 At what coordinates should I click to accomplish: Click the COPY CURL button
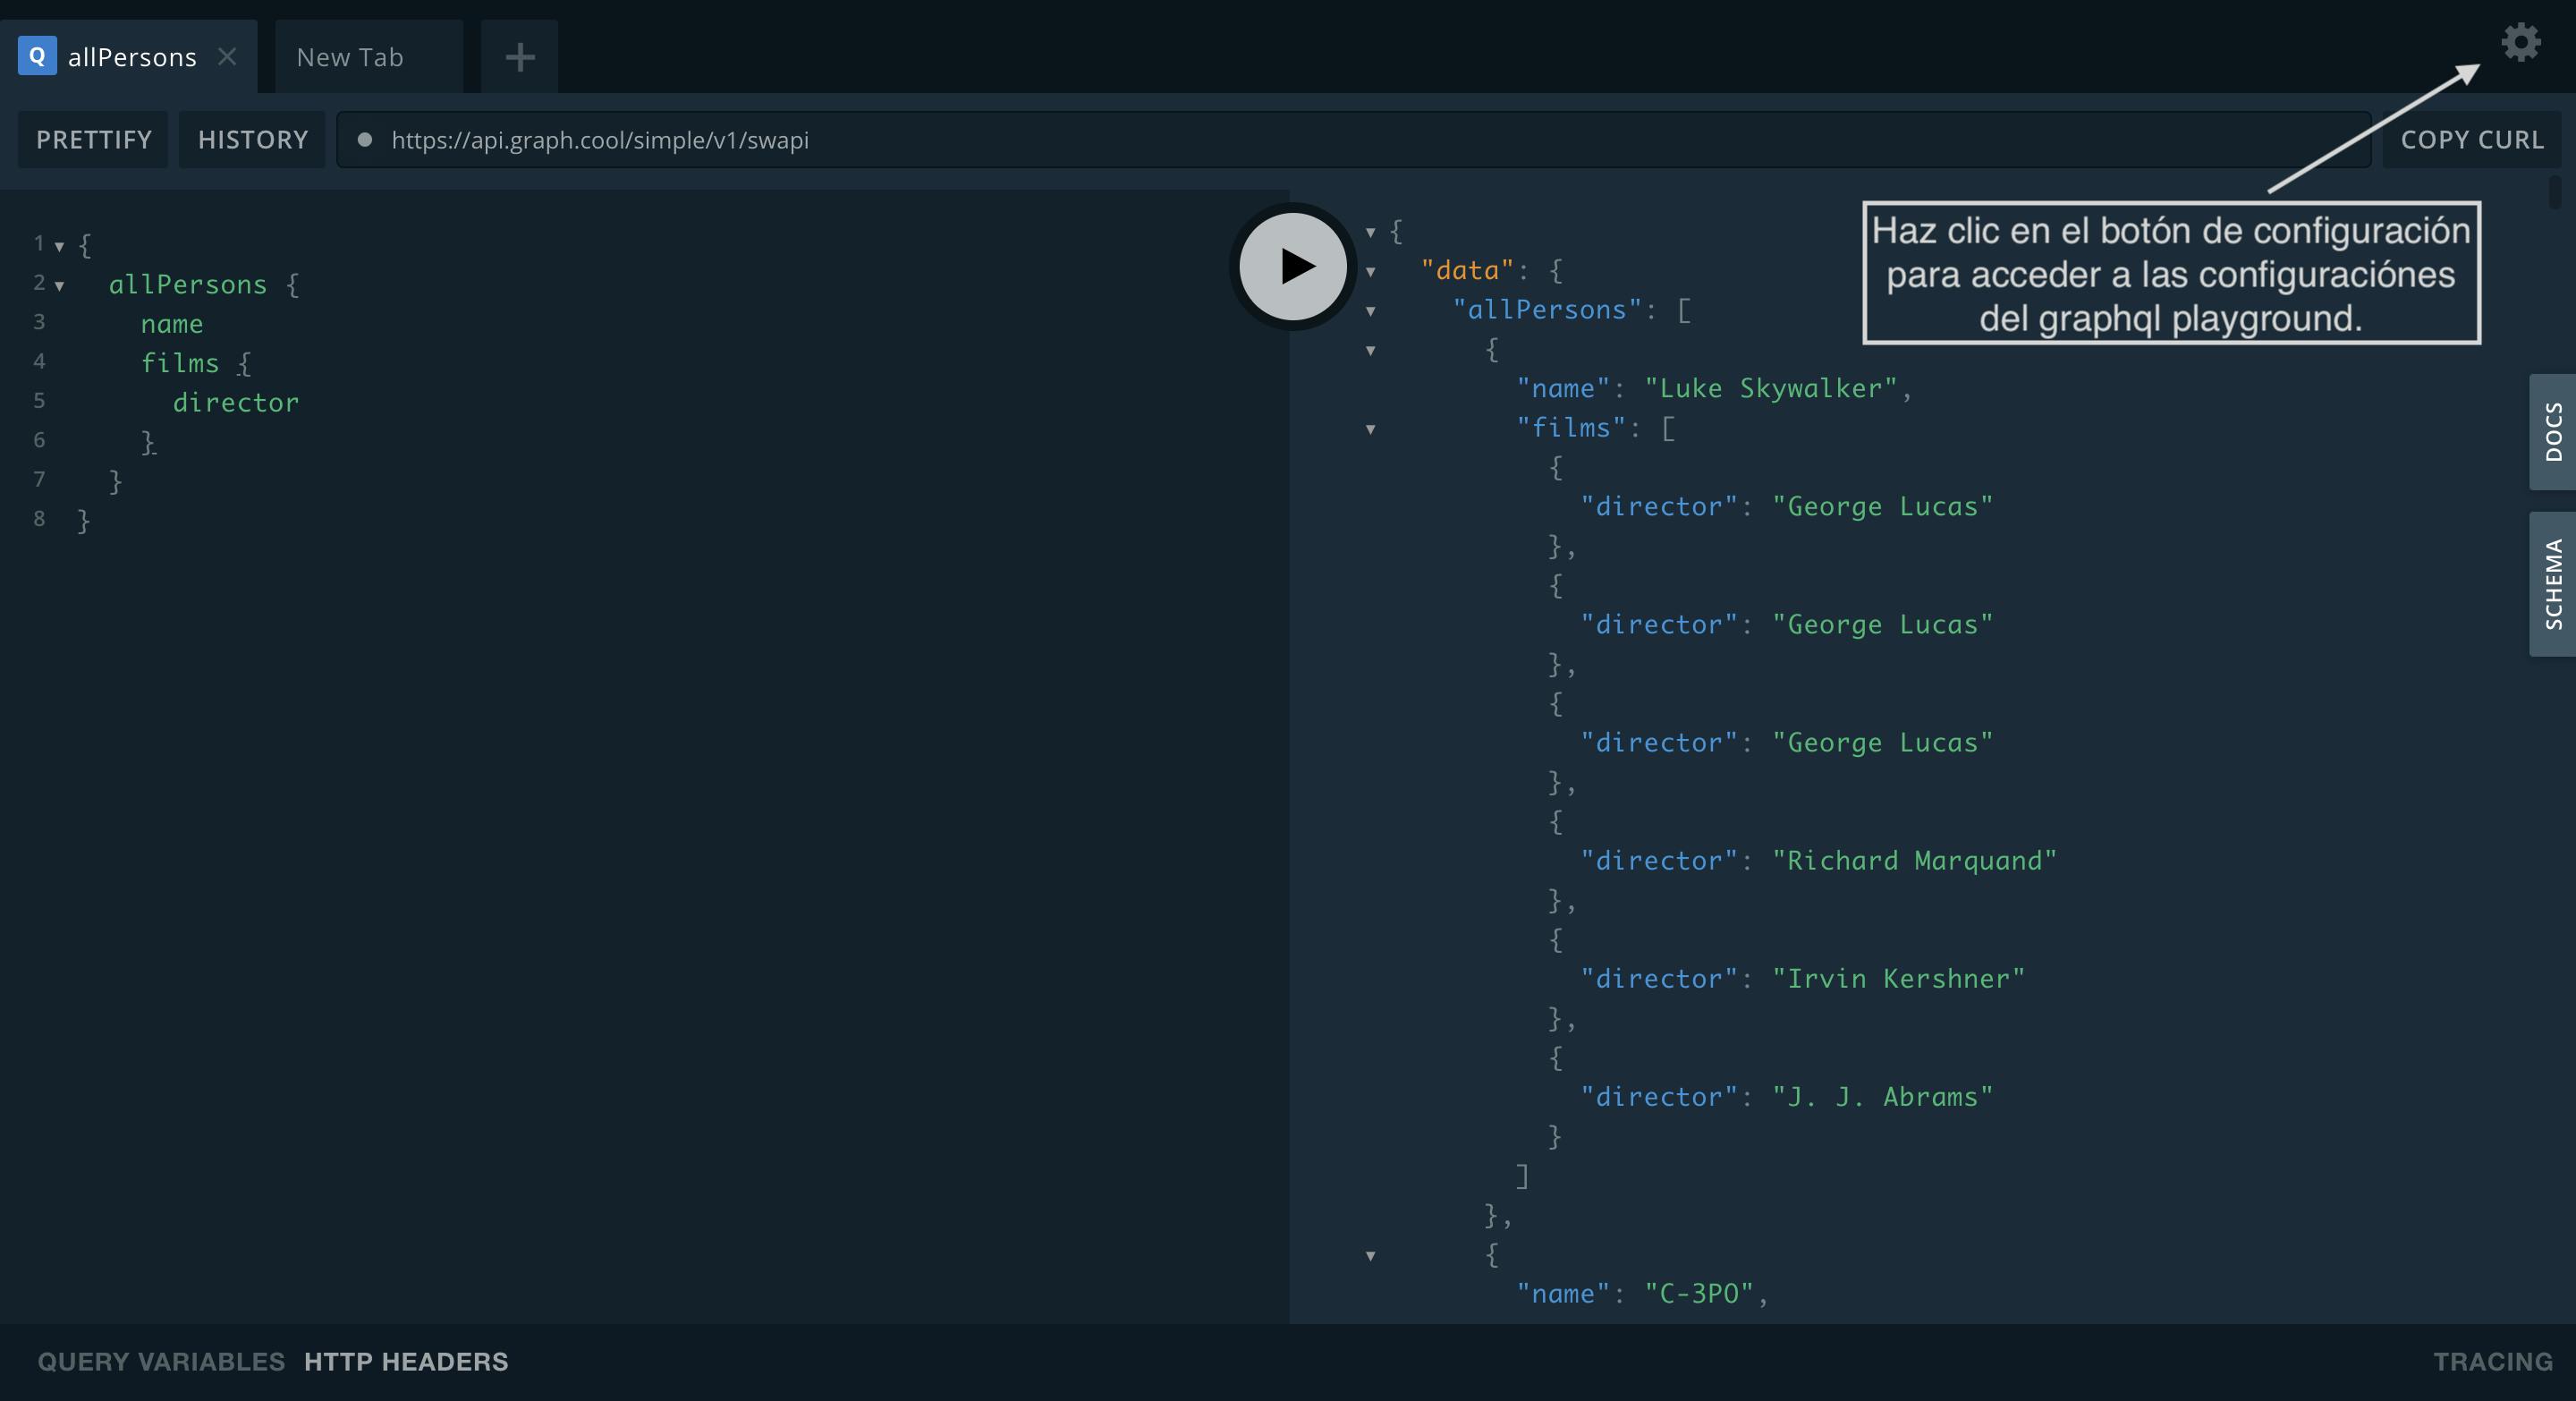2472,140
